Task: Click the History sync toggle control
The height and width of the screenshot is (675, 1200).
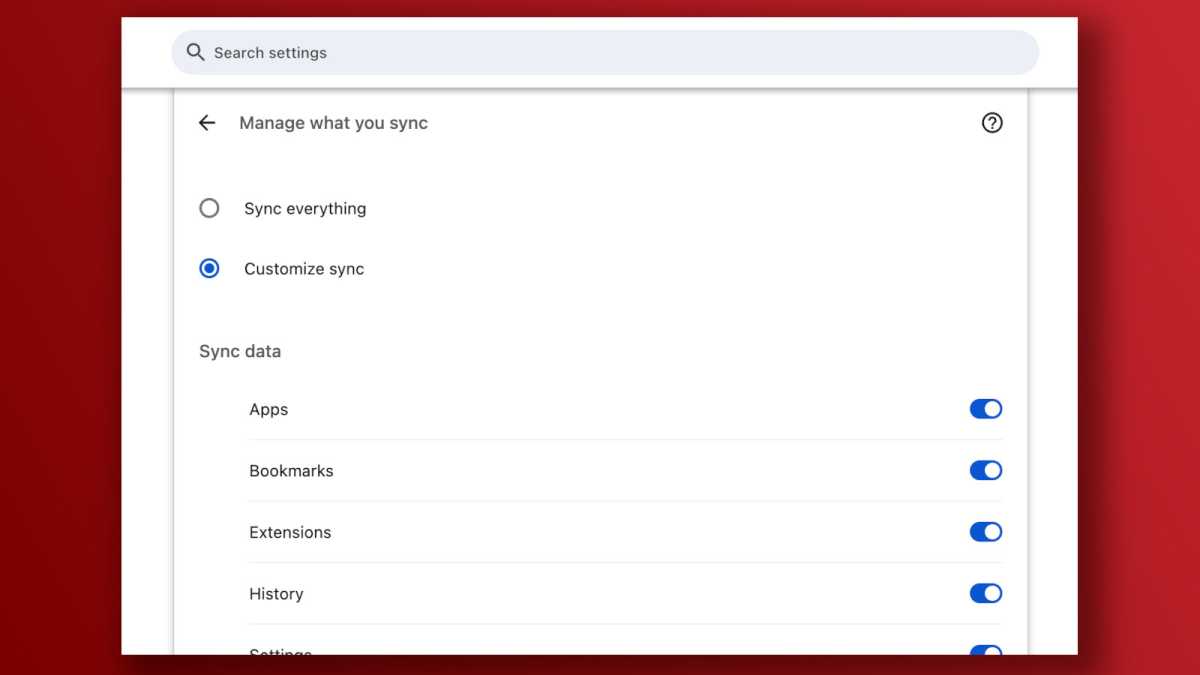Action: [986, 593]
